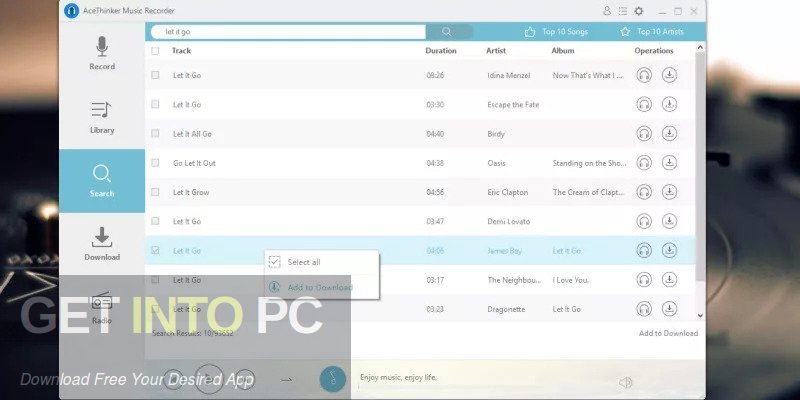Listen to Idina Menzel's Let It Go
Viewport: 800px width, 400px height.
(644, 76)
